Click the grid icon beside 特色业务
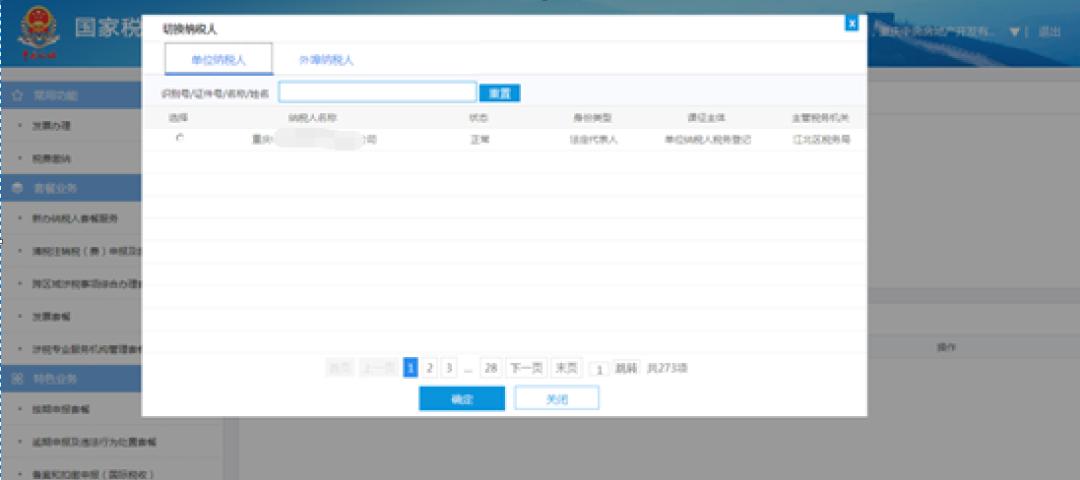1080x480 pixels. [19, 379]
